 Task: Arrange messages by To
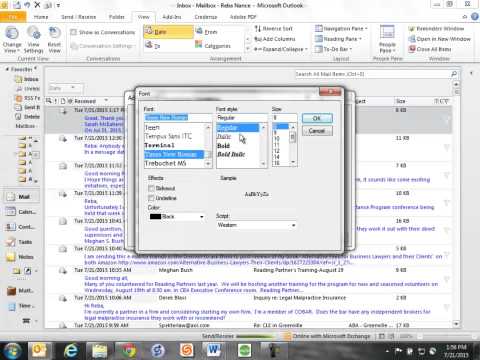[x=153, y=46]
